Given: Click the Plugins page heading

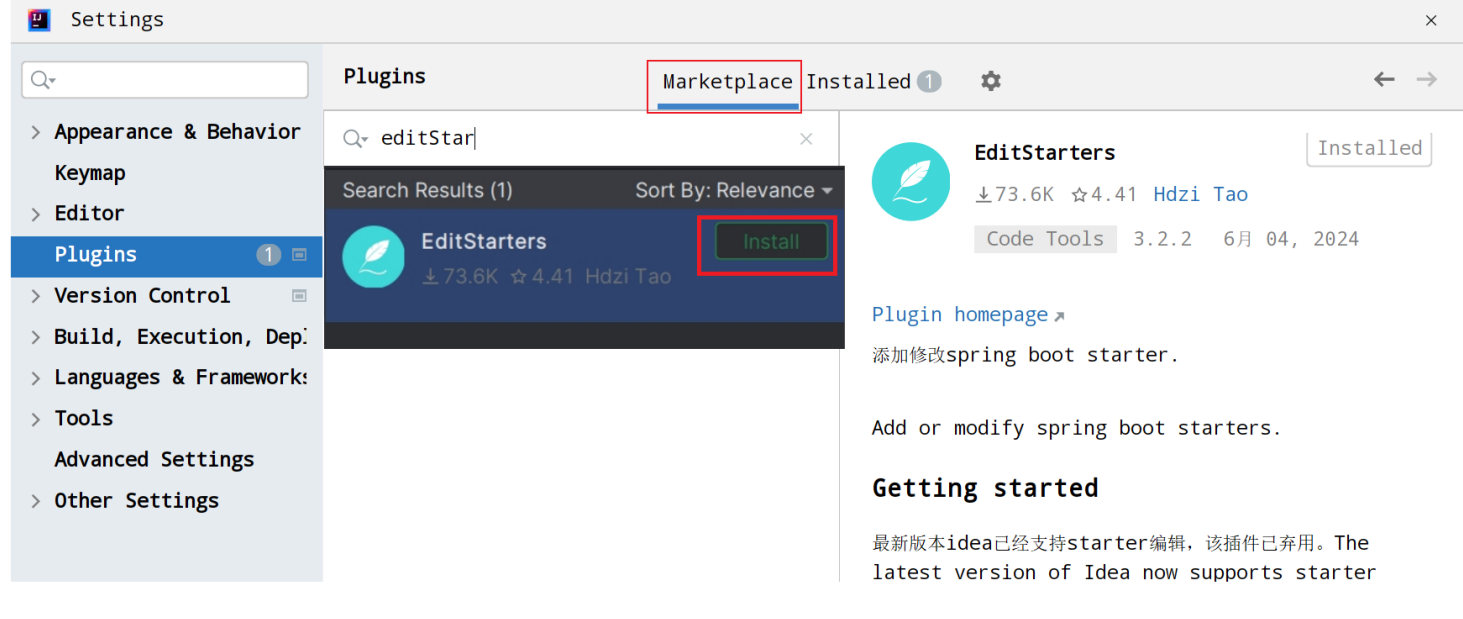Looking at the screenshot, I should (x=385, y=76).
